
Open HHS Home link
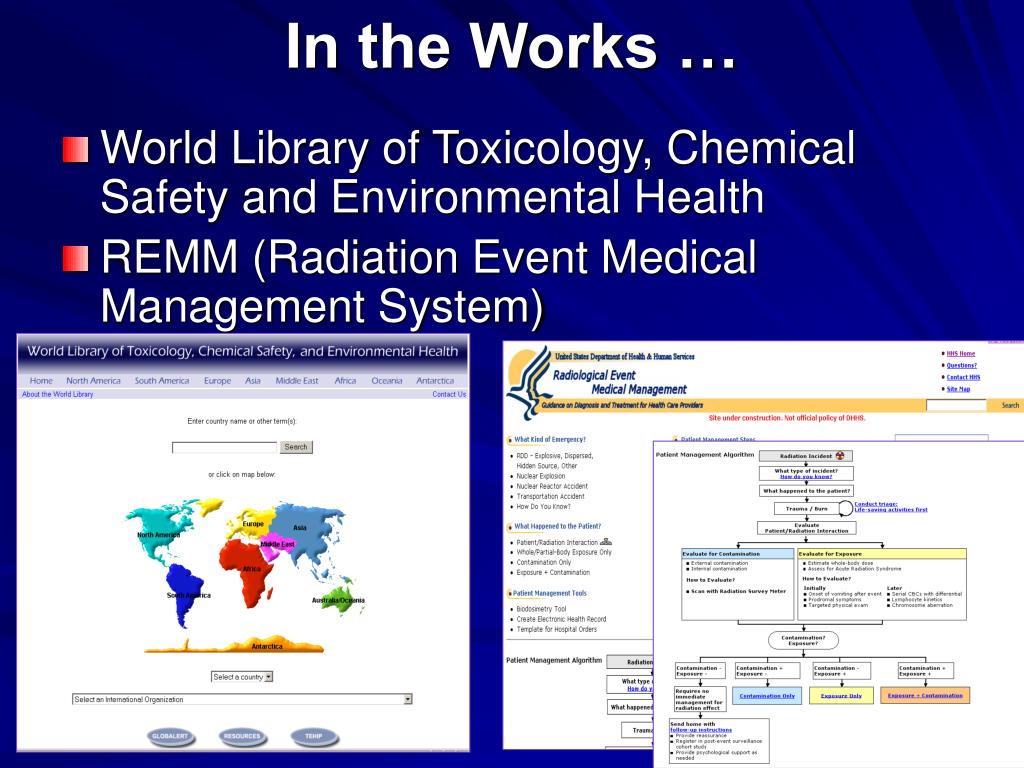[961, 353]
